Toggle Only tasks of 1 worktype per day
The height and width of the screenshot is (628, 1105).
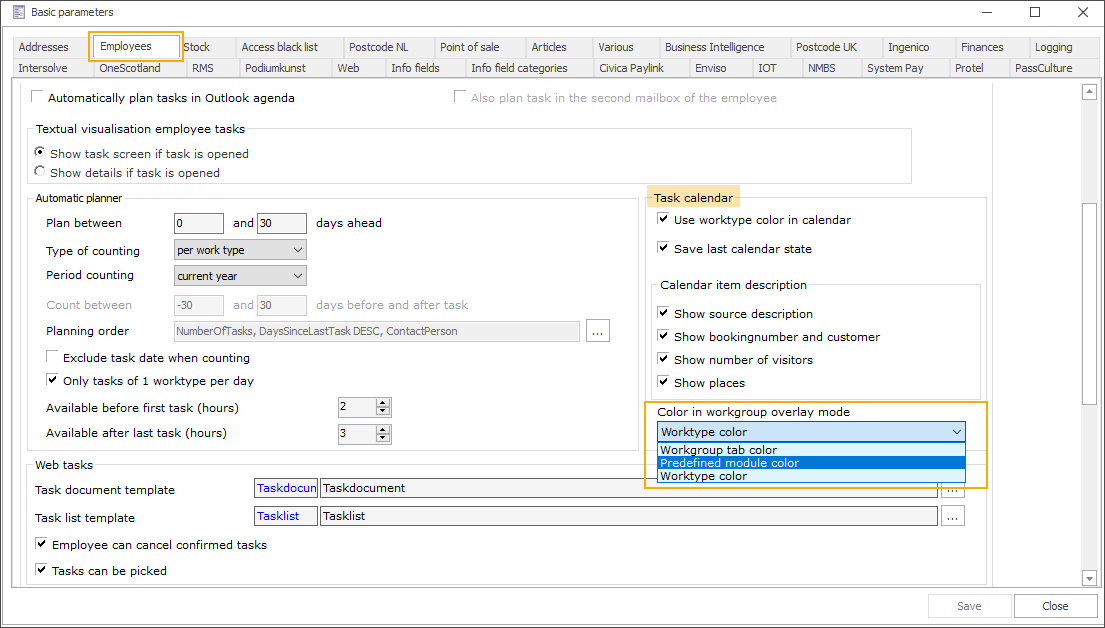(52, 380)
